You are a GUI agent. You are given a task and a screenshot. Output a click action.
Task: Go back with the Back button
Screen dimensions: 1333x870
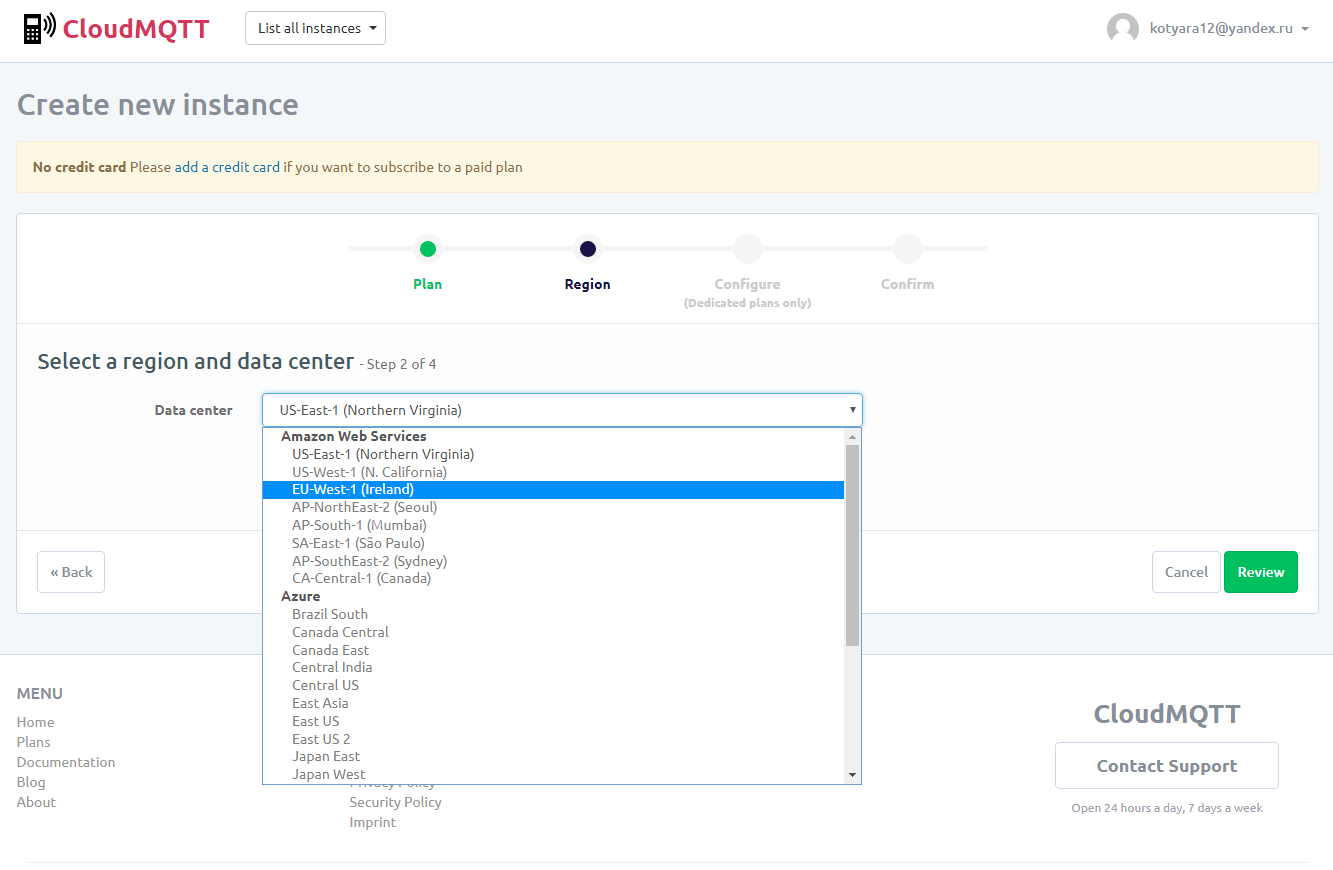coord(71,572)
